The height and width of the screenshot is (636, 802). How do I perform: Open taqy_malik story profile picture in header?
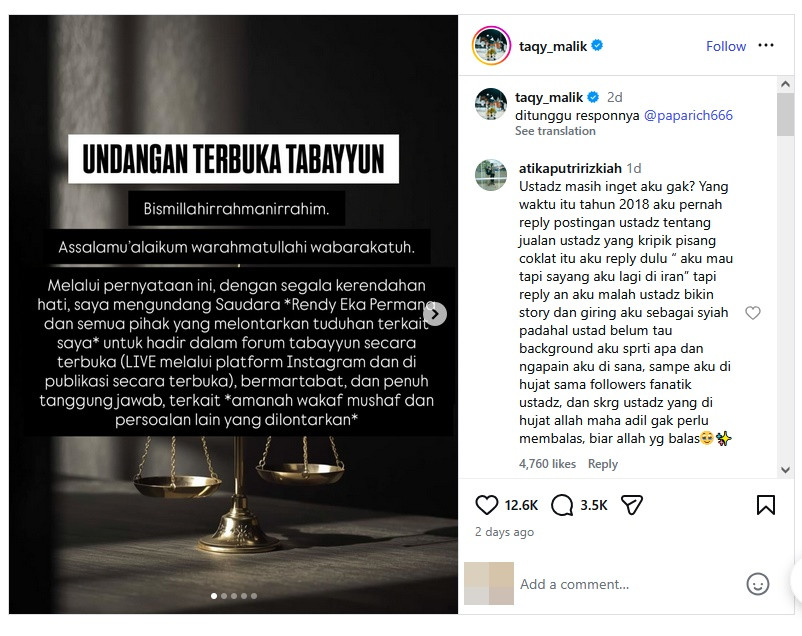(491, 46)
